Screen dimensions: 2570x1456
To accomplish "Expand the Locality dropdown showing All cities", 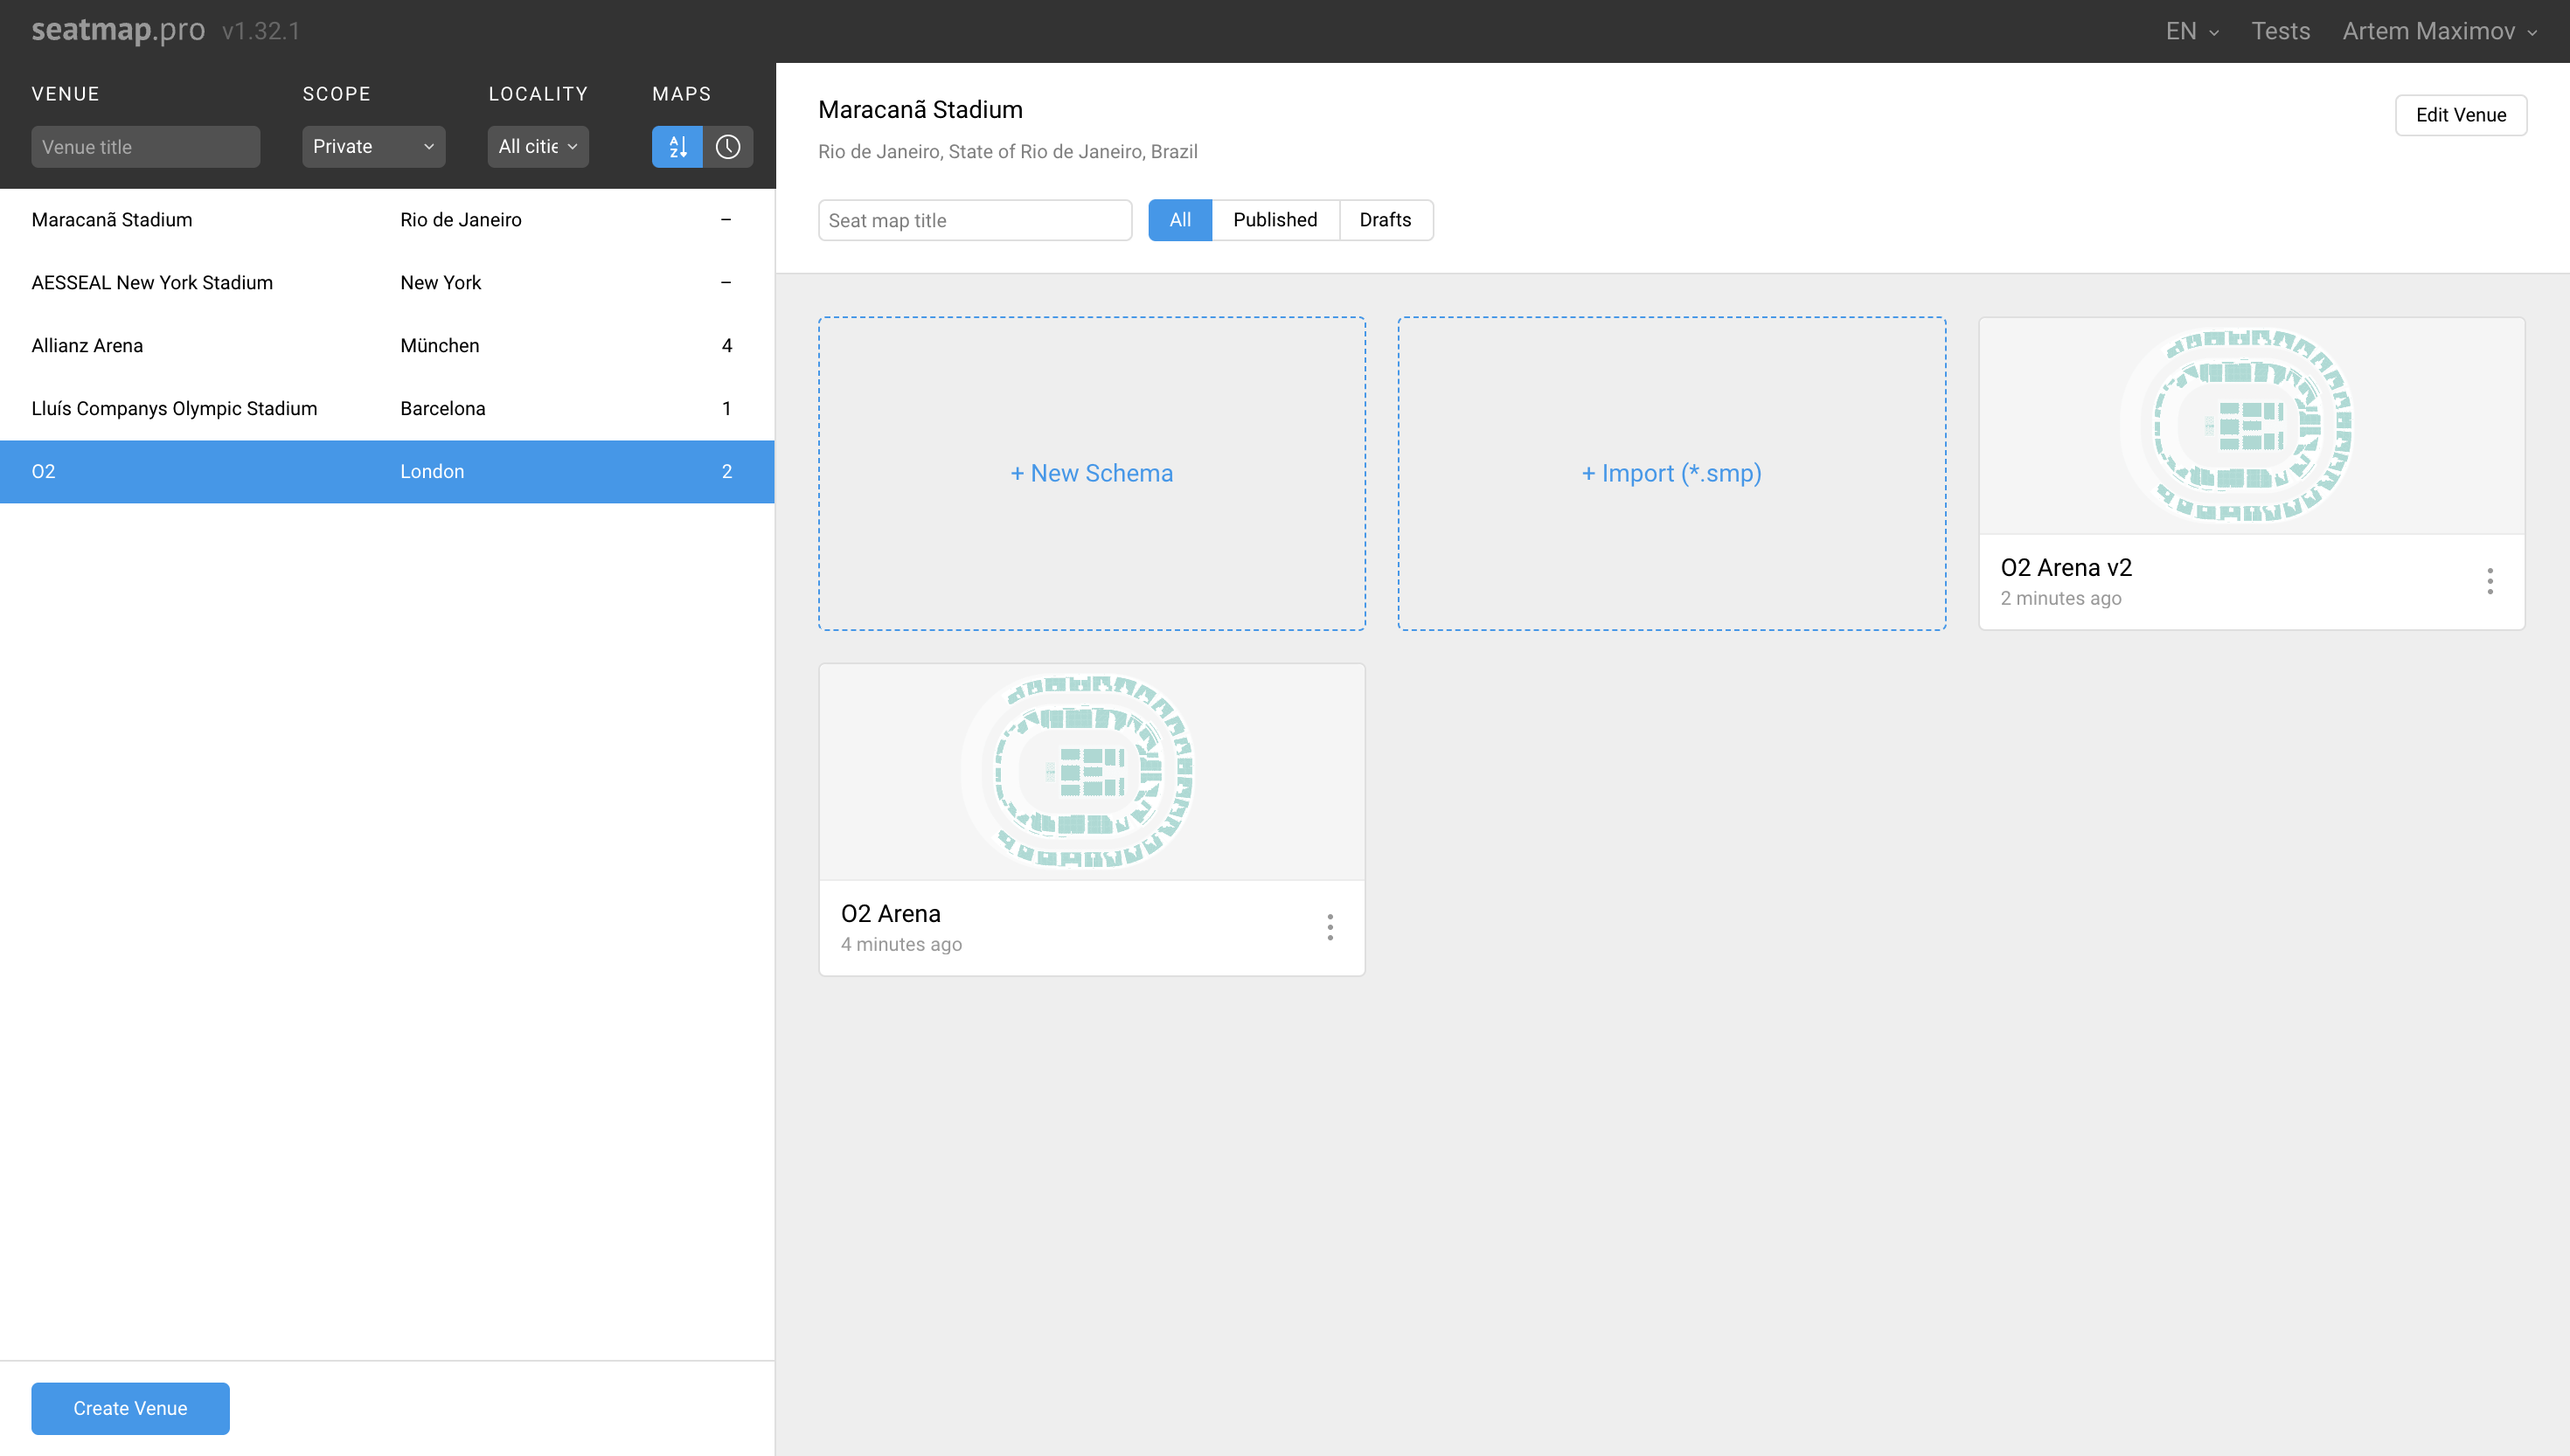I will [x=535, y=145].
